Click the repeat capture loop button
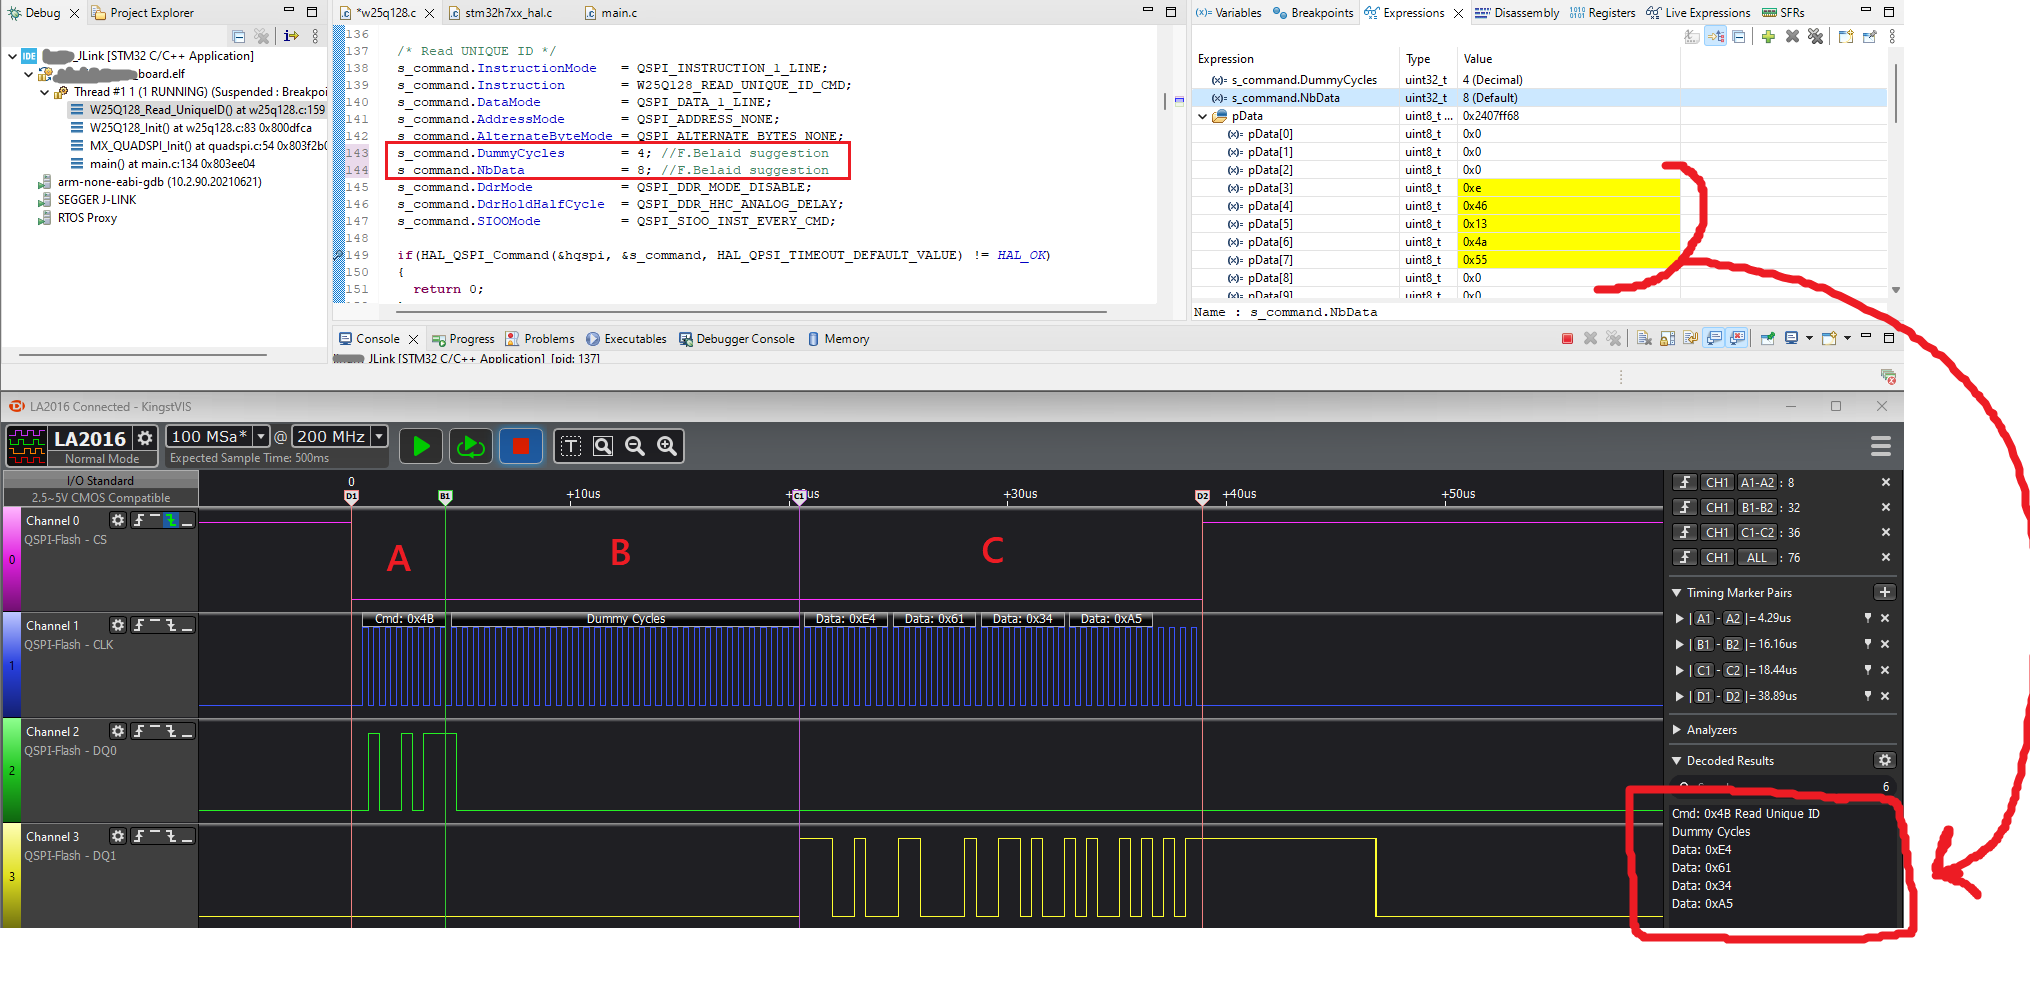The image size is (2030, 1006). [470, 446]
